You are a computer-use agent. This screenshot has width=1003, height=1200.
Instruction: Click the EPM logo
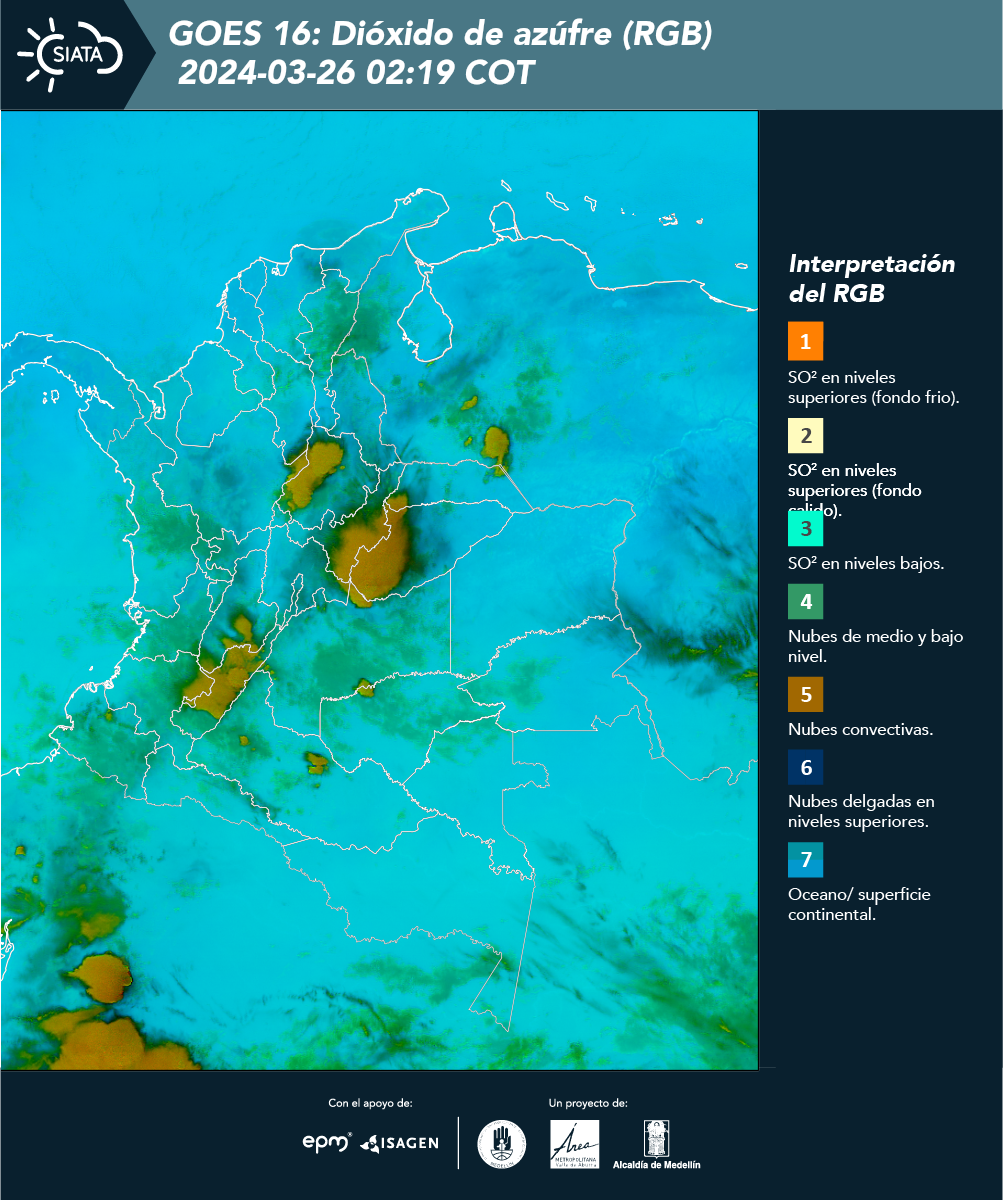(327, 1142)
